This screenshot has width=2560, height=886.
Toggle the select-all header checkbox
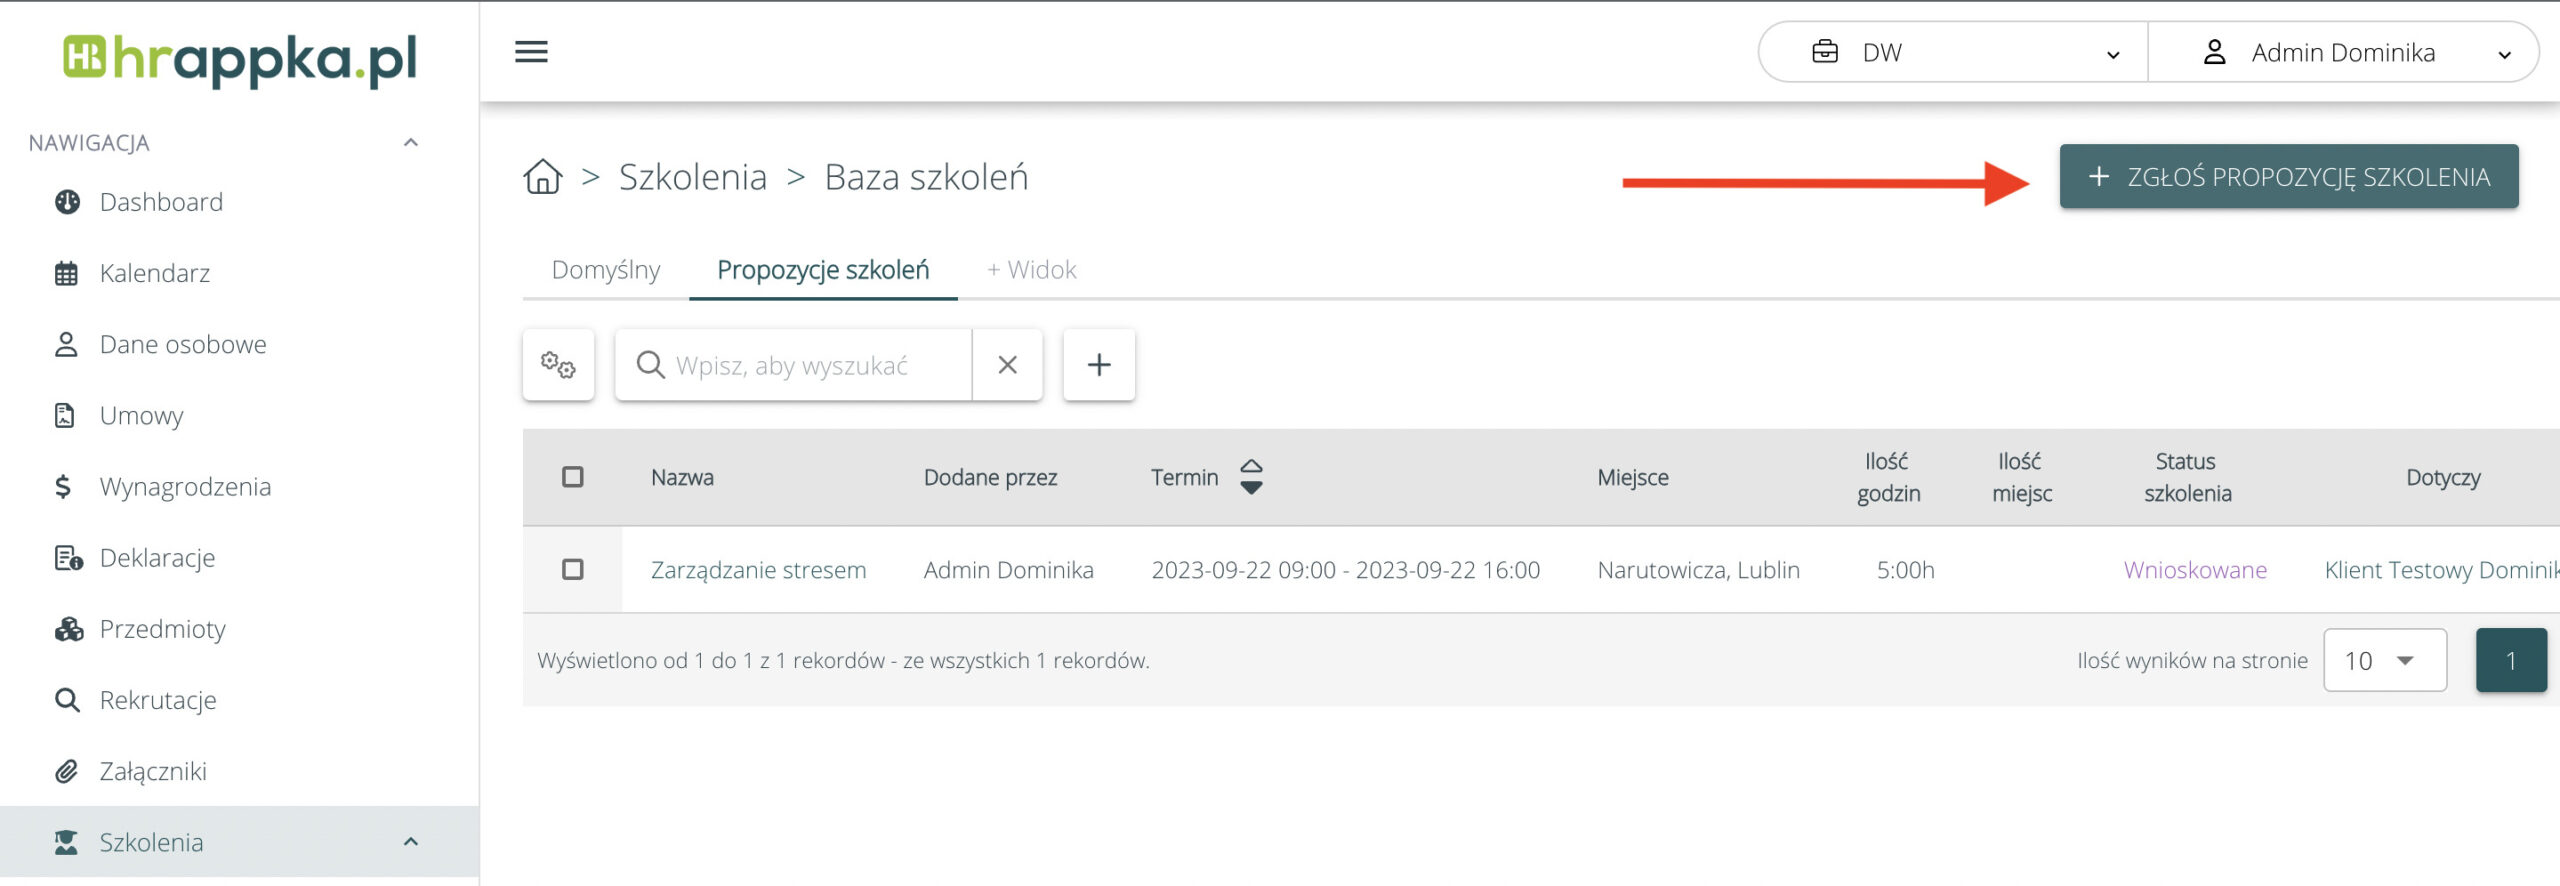[573, 477]
